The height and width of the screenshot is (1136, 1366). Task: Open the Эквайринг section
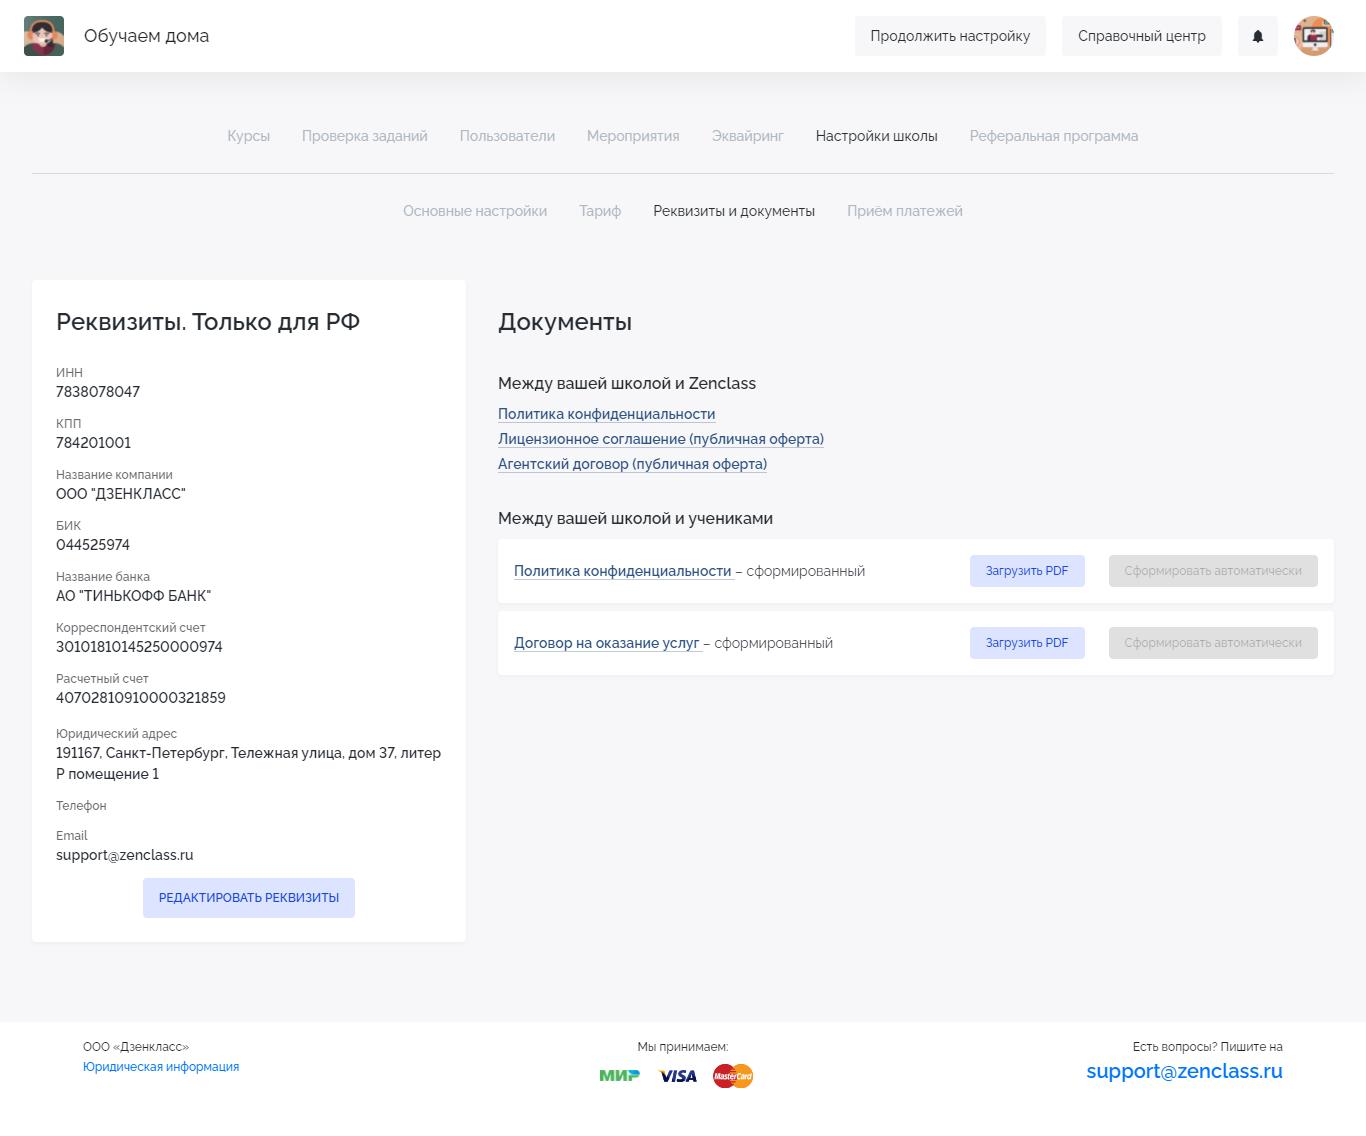click(x=748, y=136)
